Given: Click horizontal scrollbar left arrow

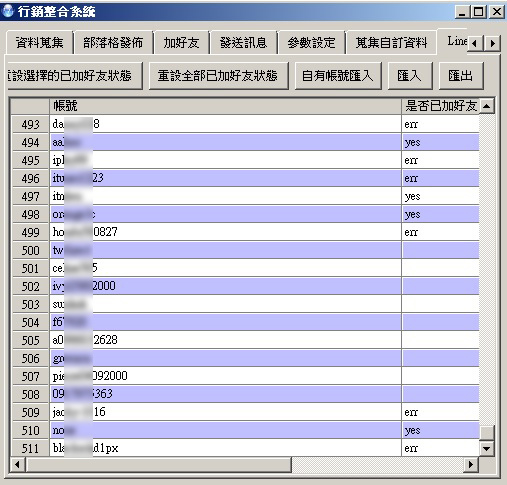Looking at the screenshot, I should tap(17, 464).
